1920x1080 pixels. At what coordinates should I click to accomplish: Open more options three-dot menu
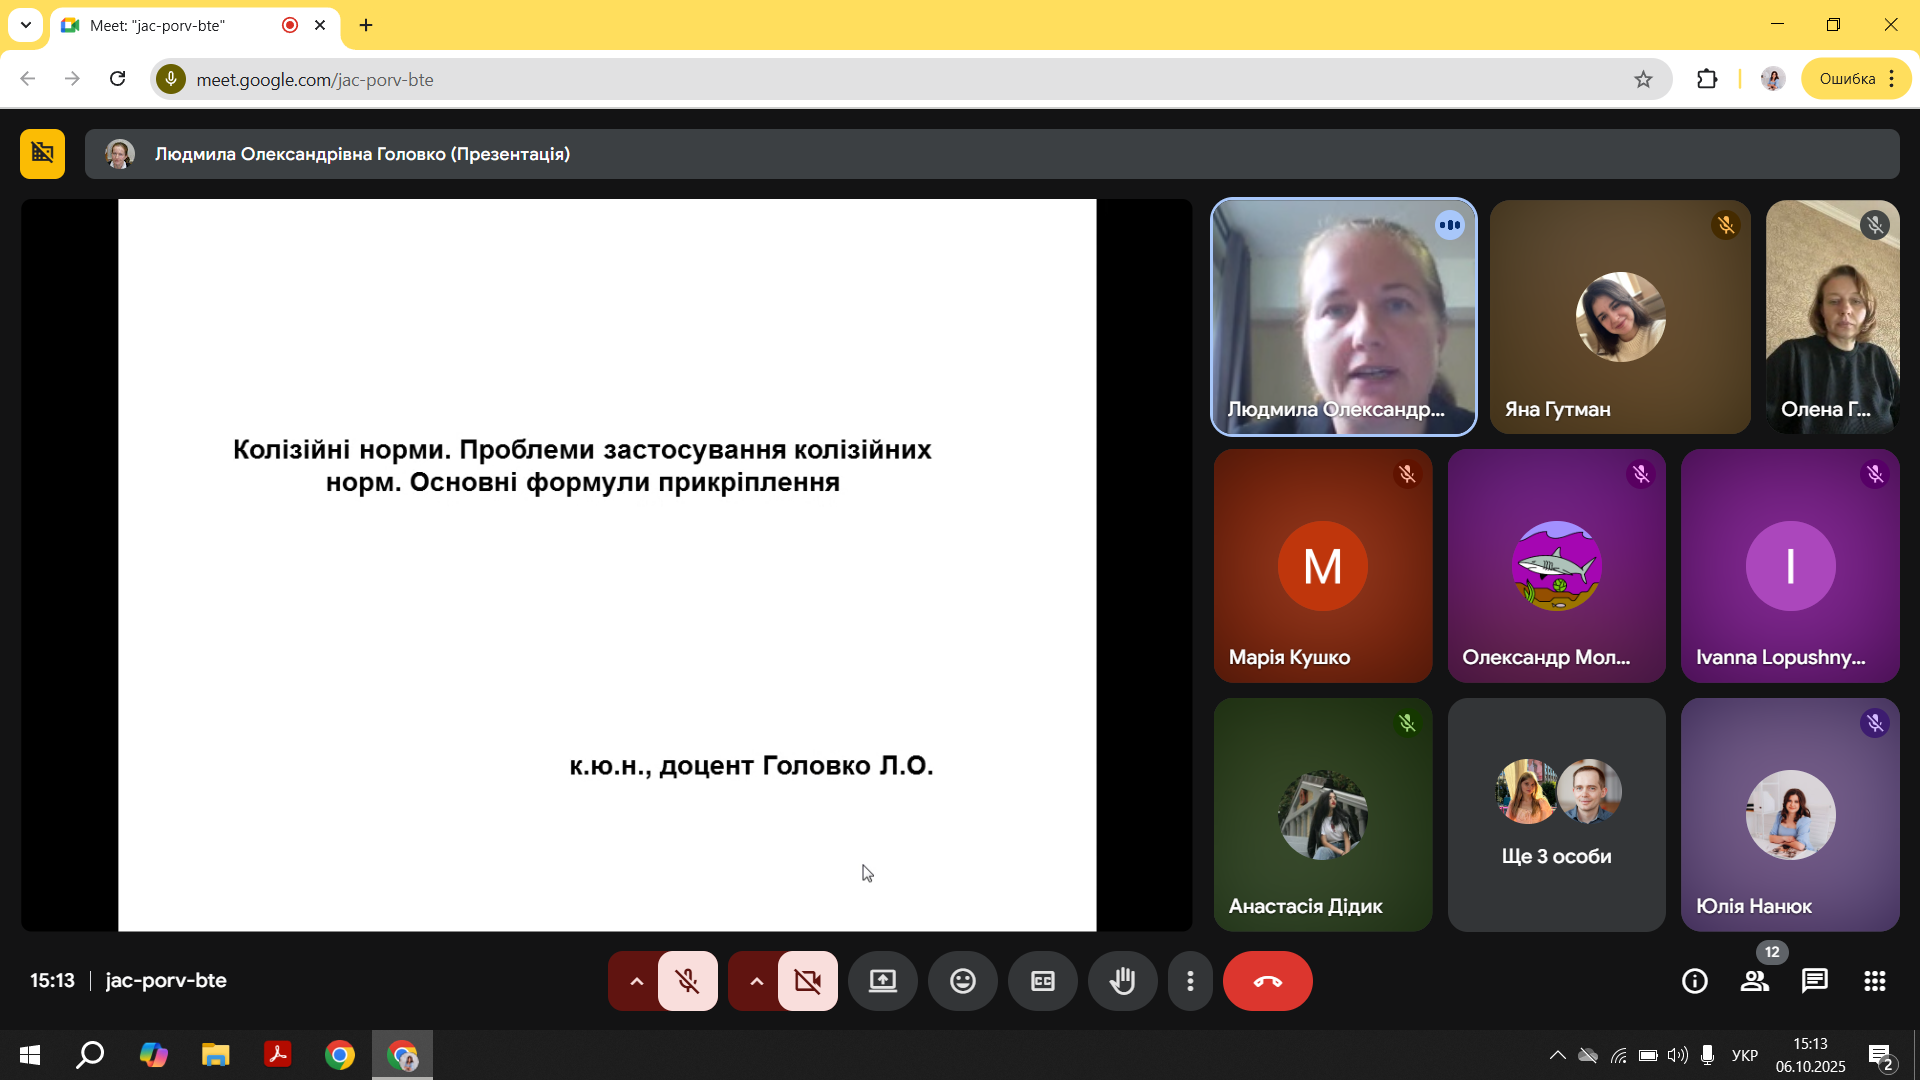(1190, 981)
